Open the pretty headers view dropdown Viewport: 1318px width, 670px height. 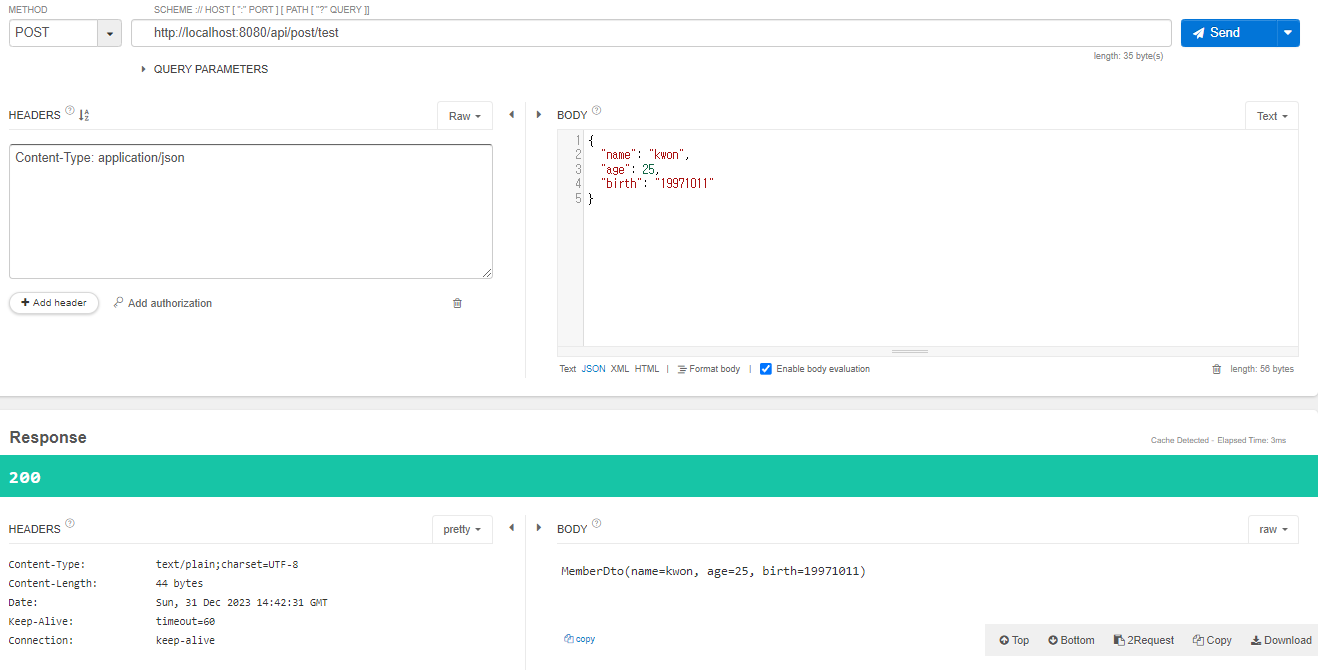(462, 529)
